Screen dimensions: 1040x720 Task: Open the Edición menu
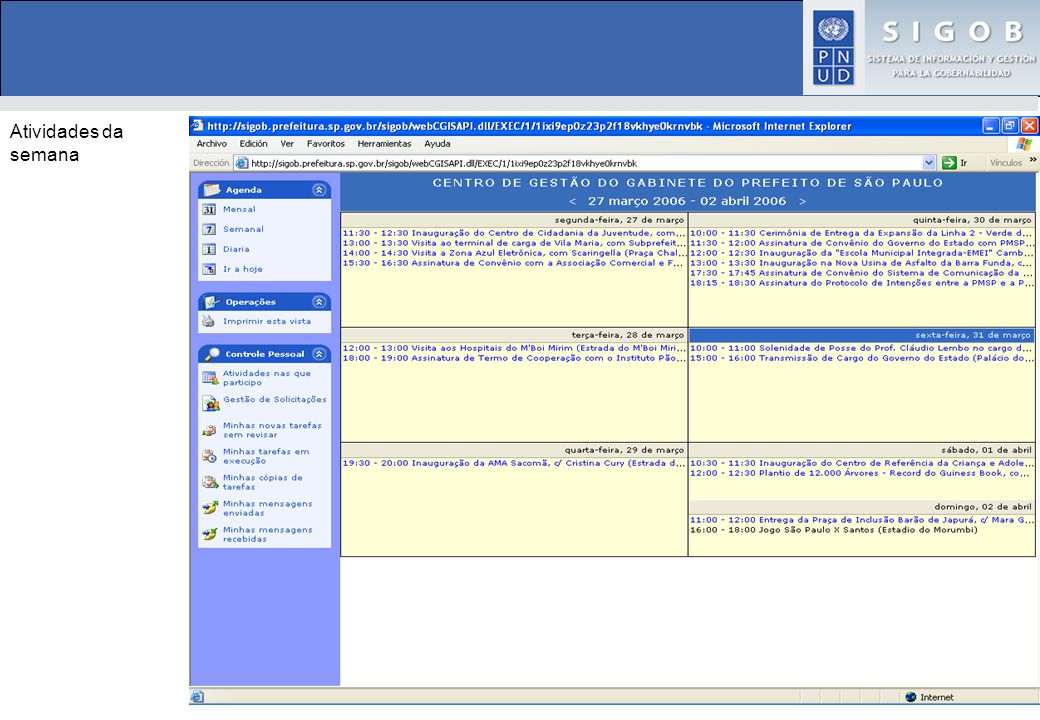(253, 144)
